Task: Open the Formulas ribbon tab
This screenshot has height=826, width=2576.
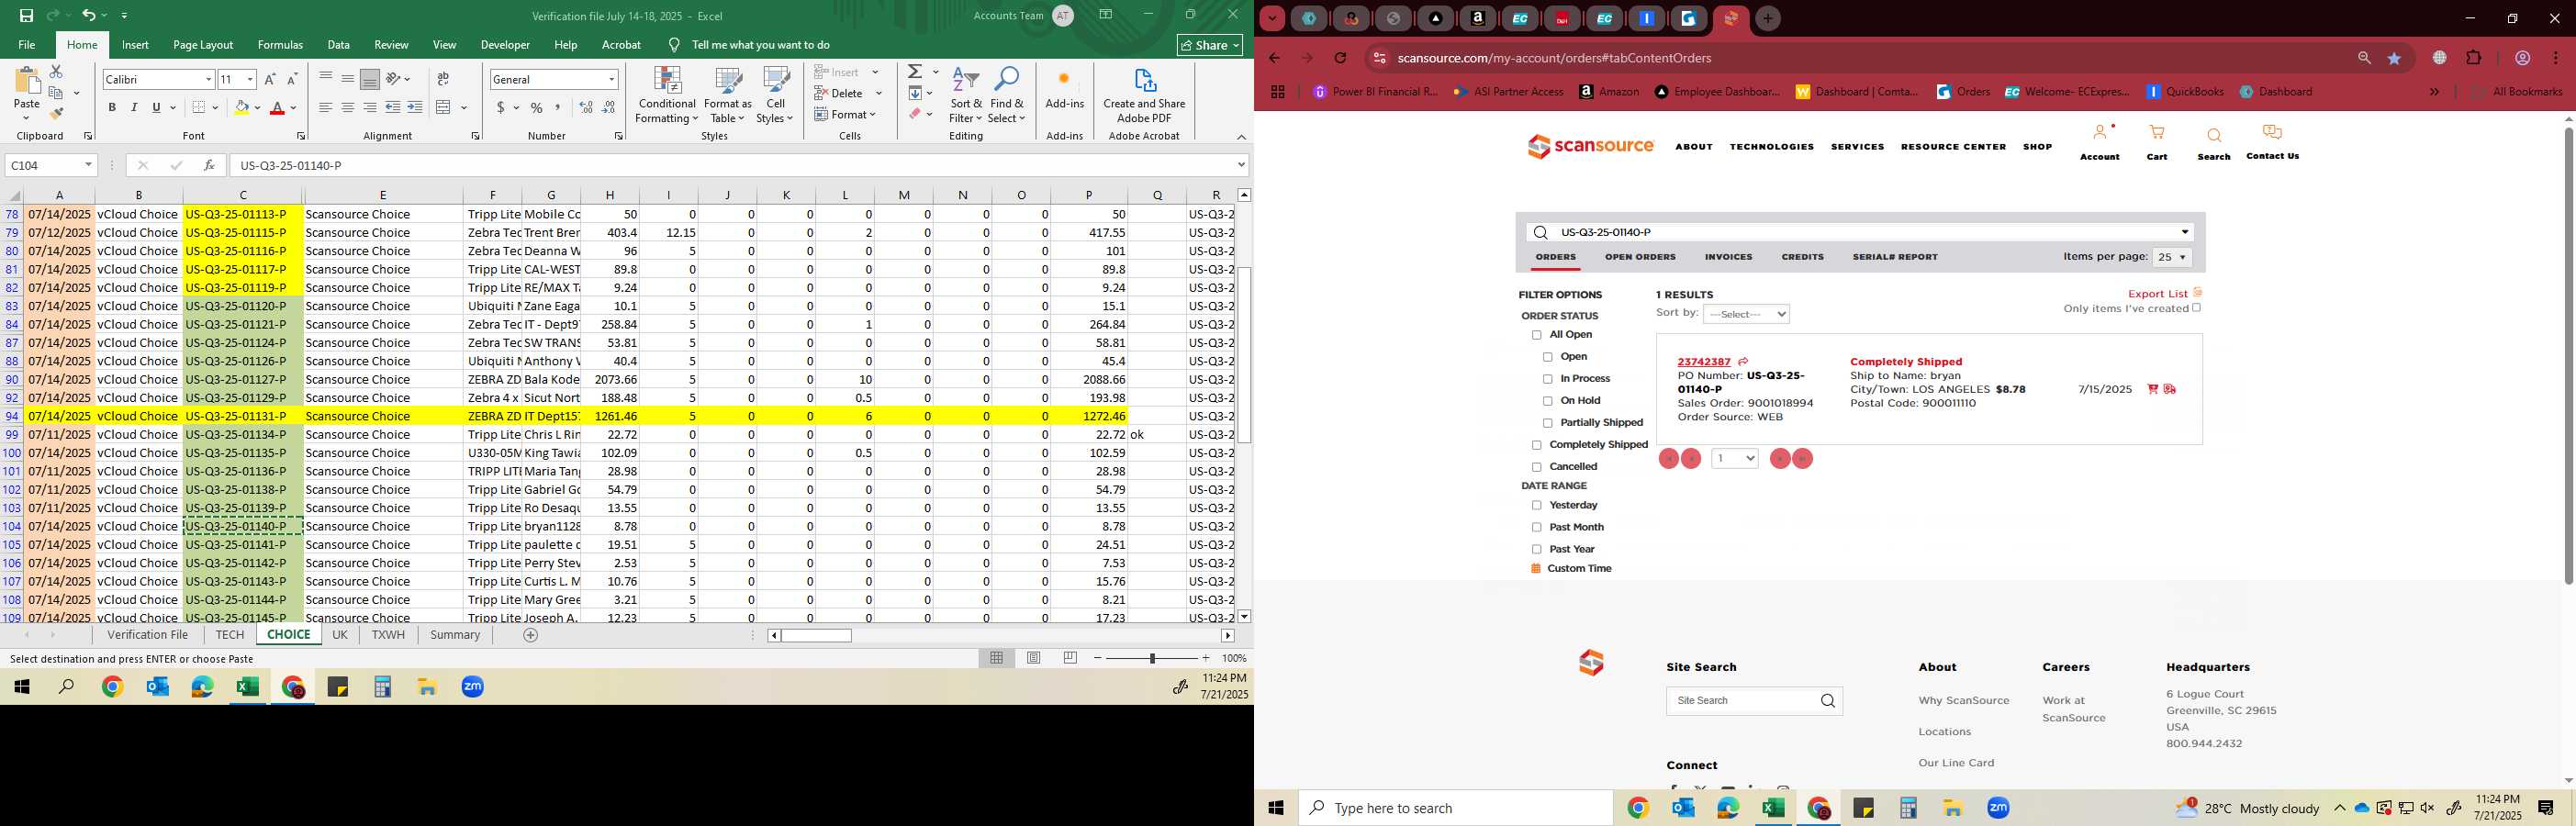Action: coord(280,45)
